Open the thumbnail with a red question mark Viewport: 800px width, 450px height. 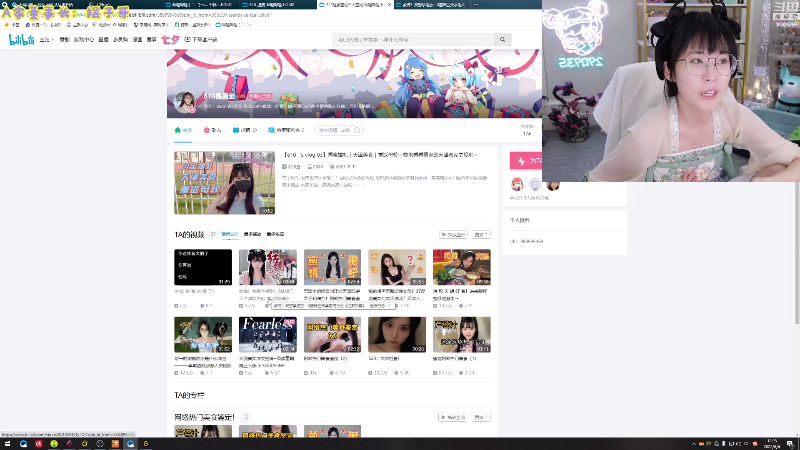click(x=397, y=267)
